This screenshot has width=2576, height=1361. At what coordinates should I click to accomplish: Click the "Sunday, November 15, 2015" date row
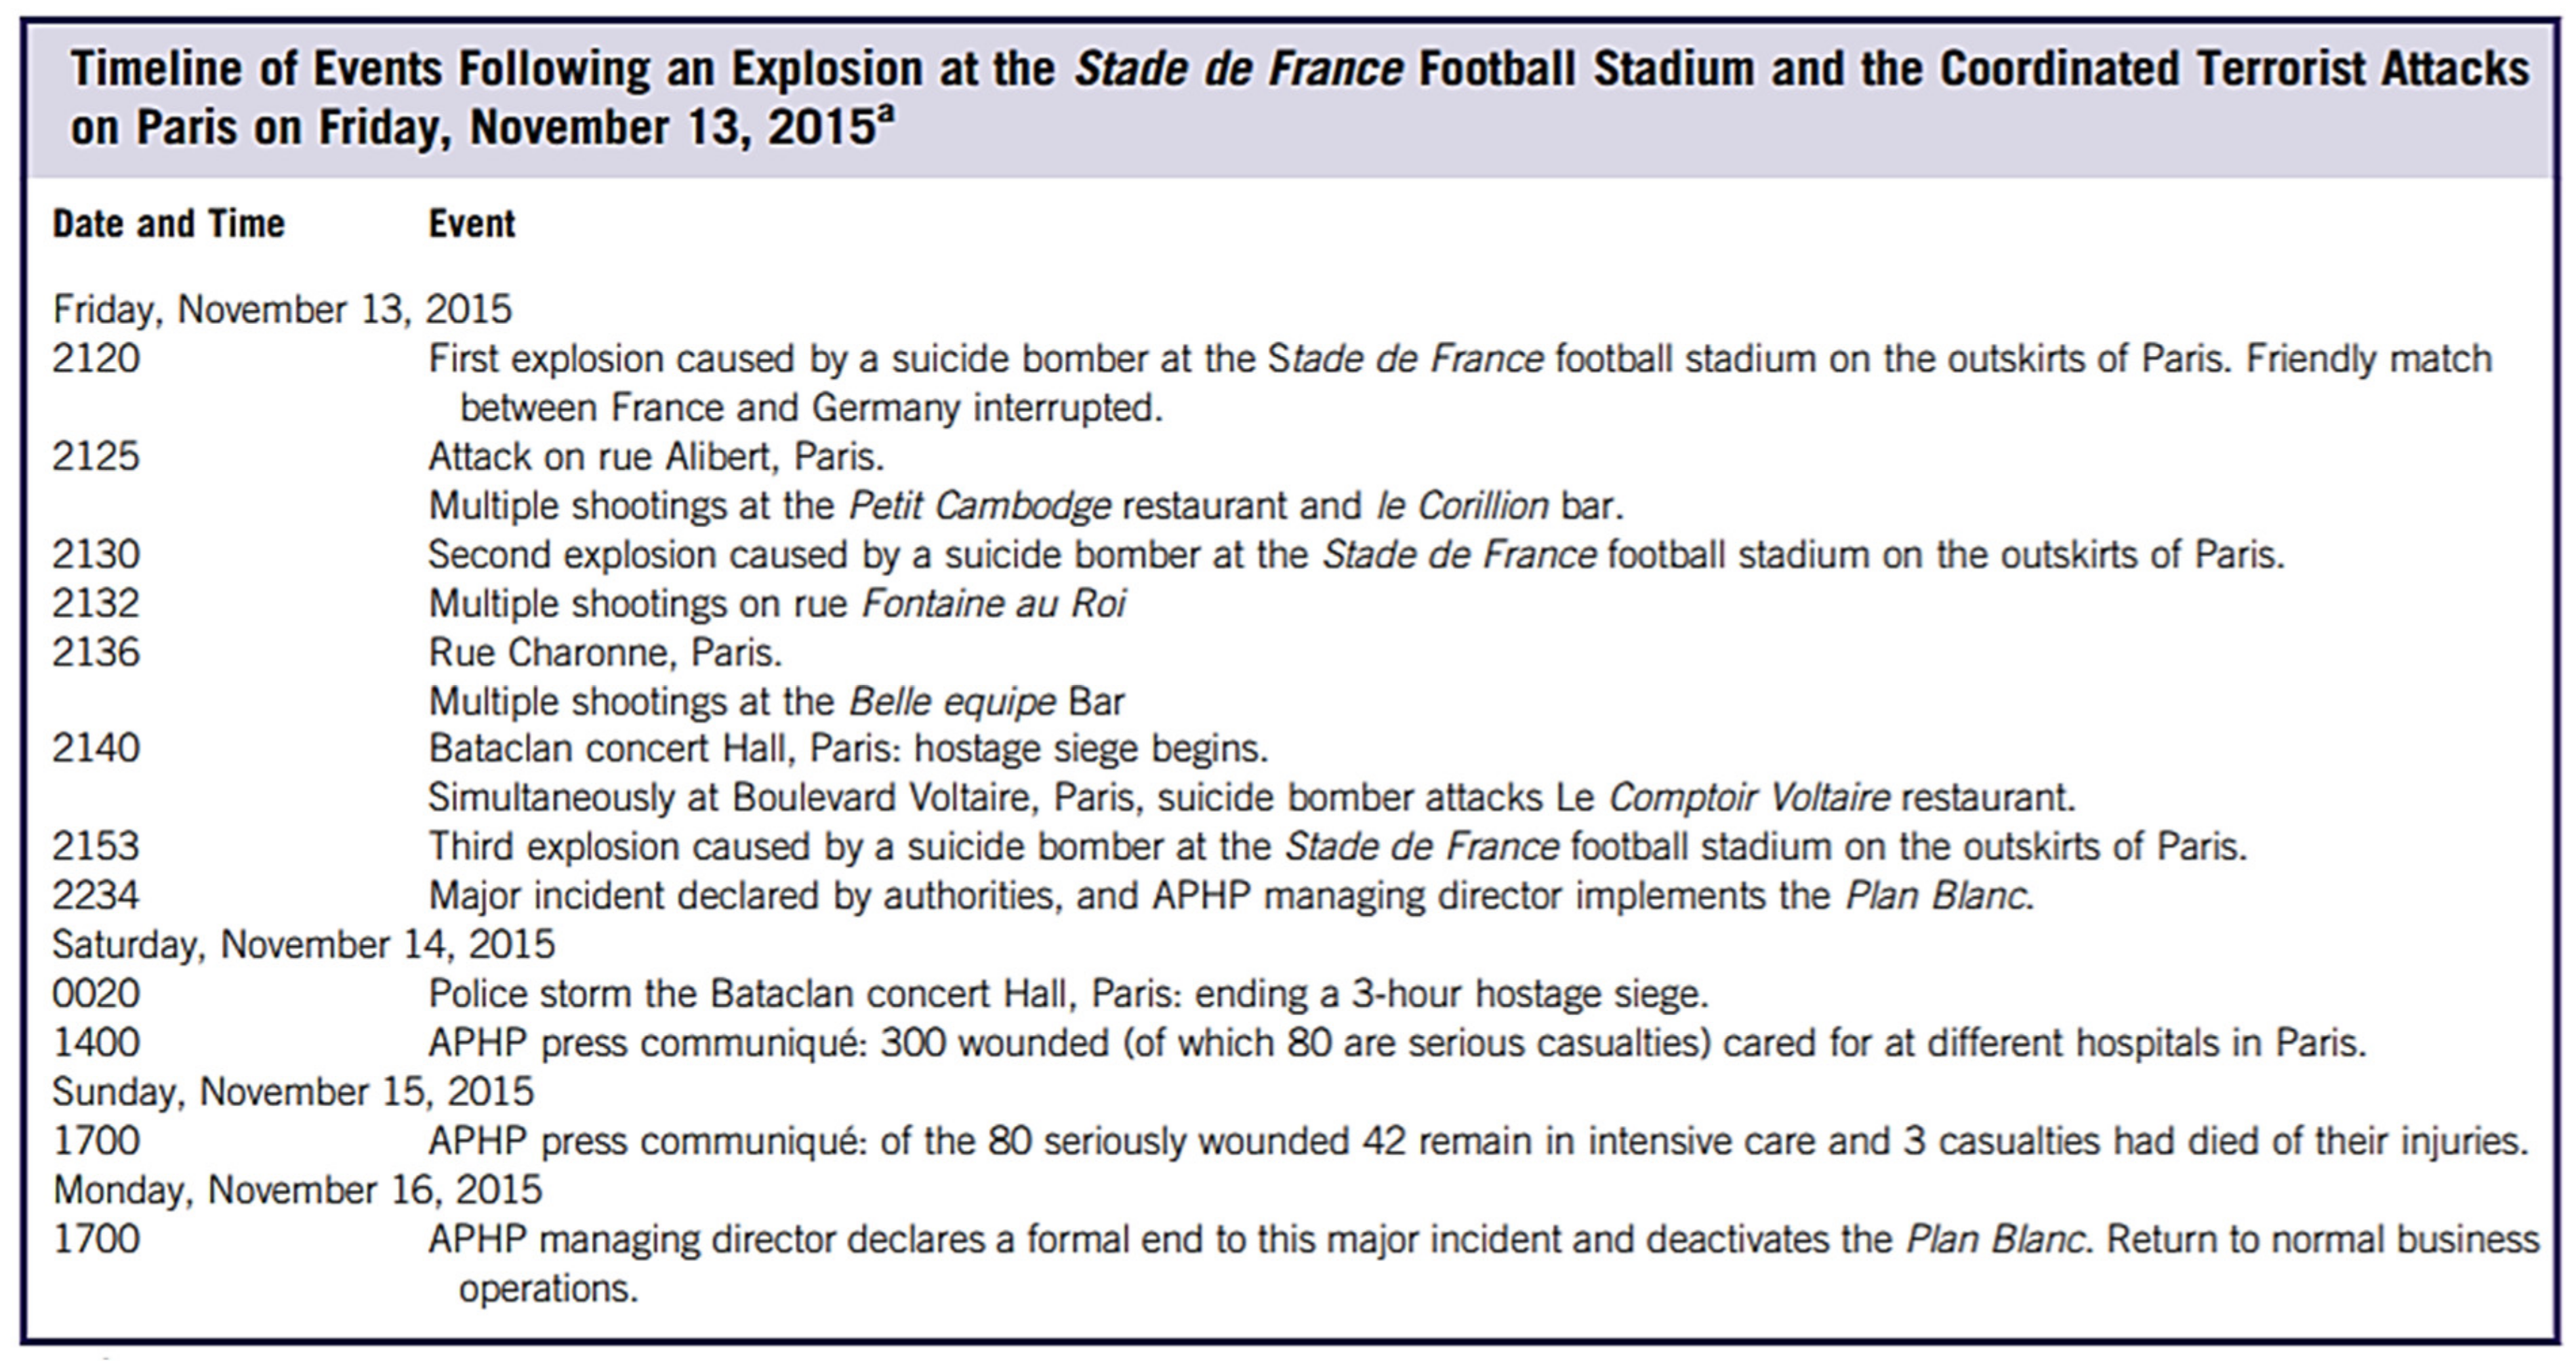coord(293,1092)
